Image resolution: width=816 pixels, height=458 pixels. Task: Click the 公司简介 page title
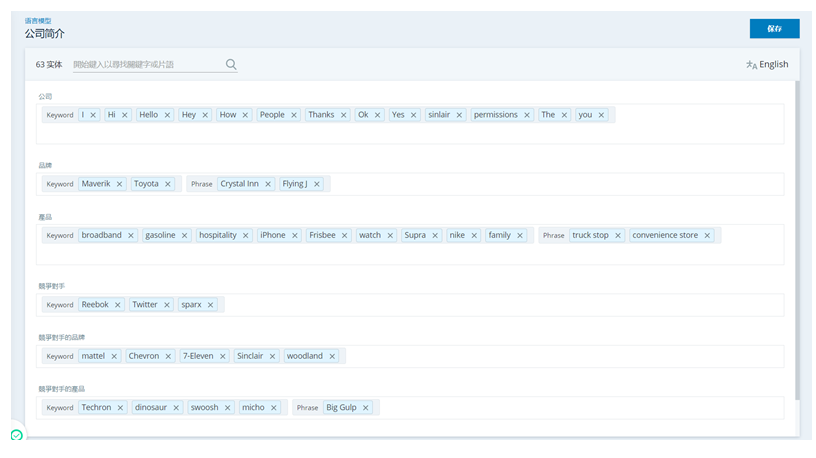tap(45, 34)
